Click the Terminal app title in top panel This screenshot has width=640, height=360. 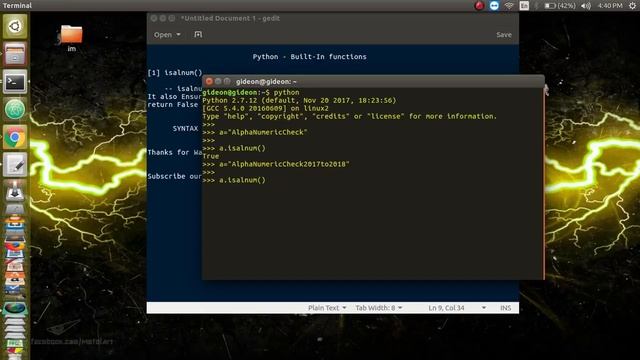(17, 5)
